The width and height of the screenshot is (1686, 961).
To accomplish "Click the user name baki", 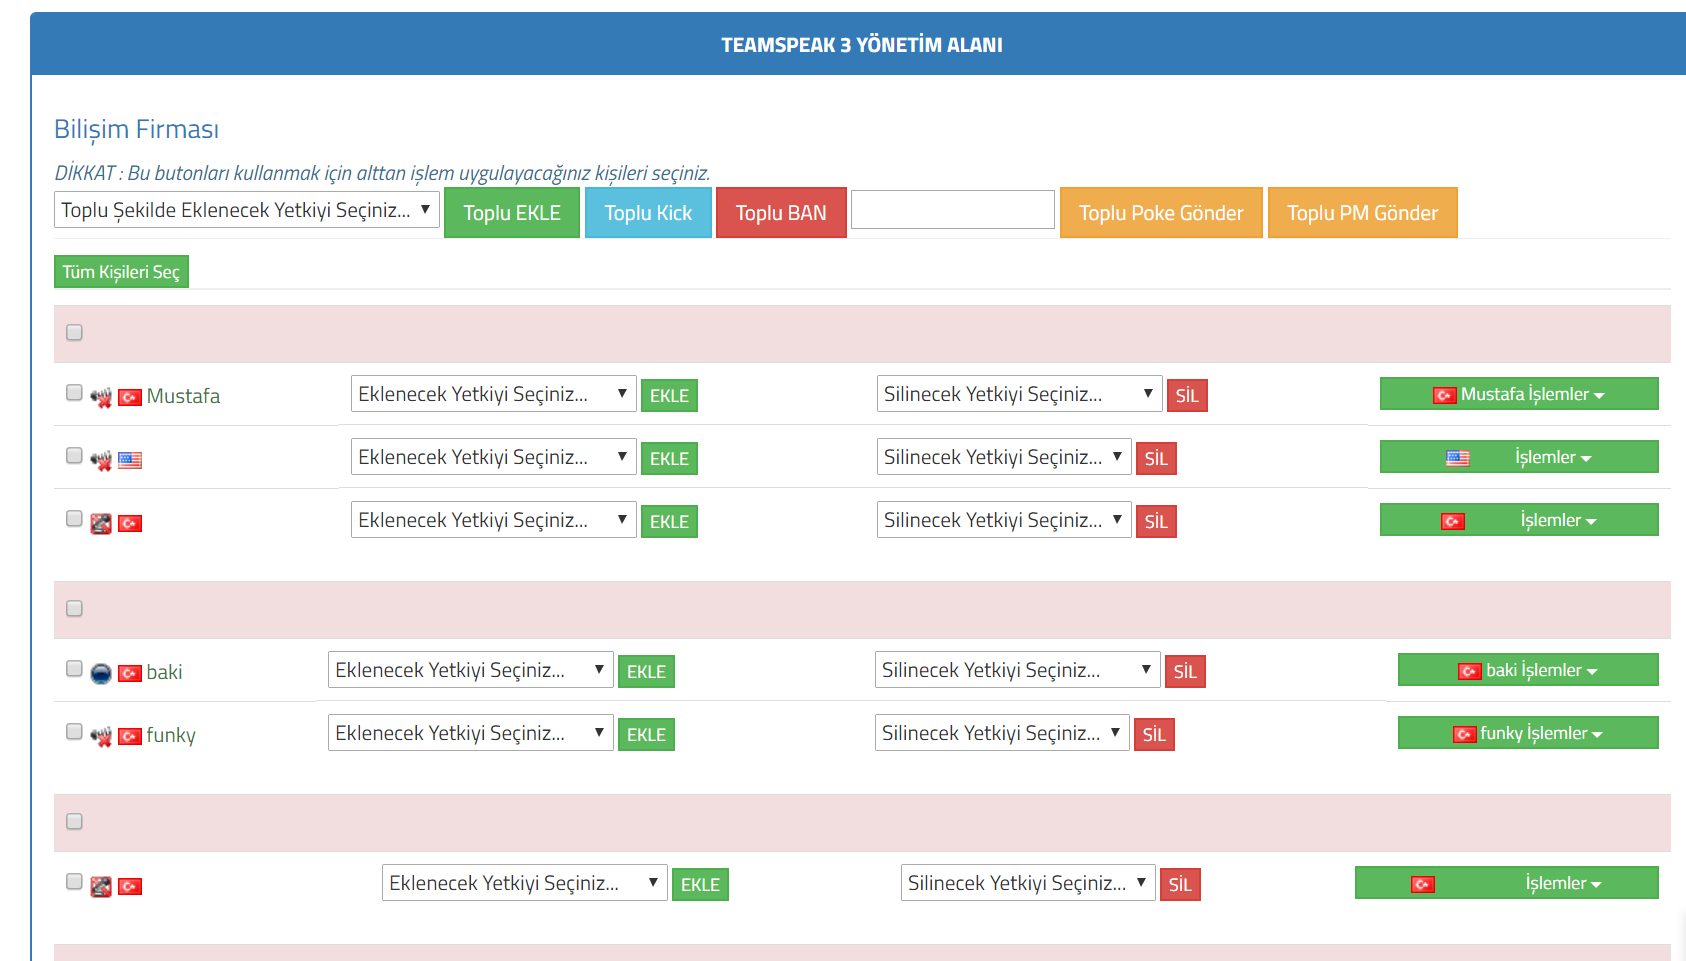I will 164,672.
